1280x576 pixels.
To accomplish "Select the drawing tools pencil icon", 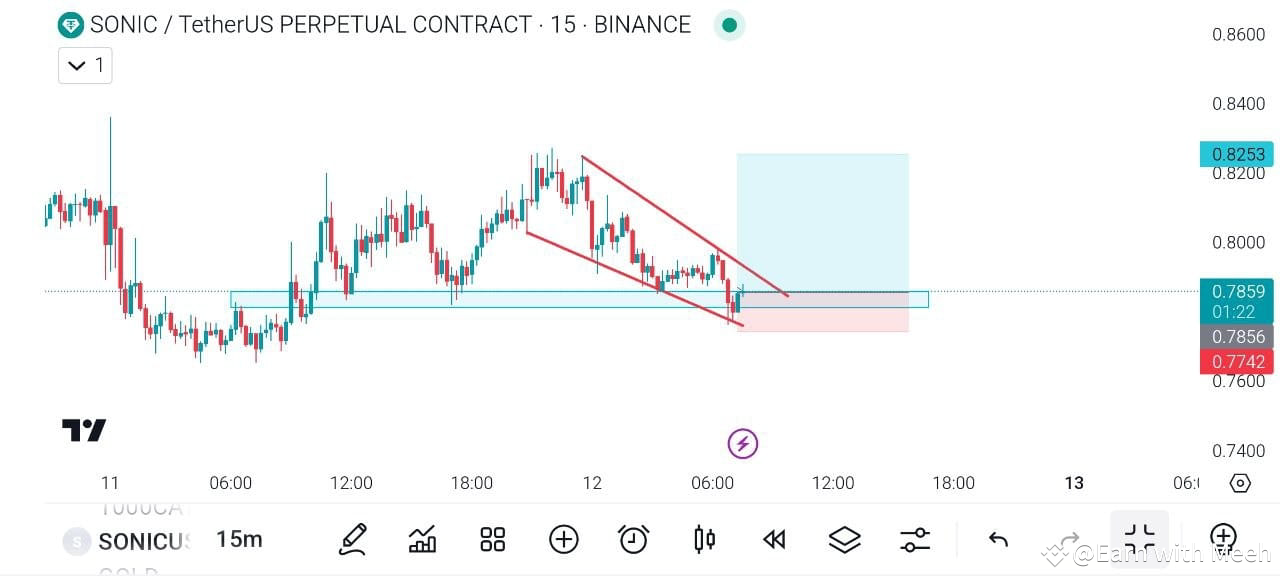I will (352, 539).
